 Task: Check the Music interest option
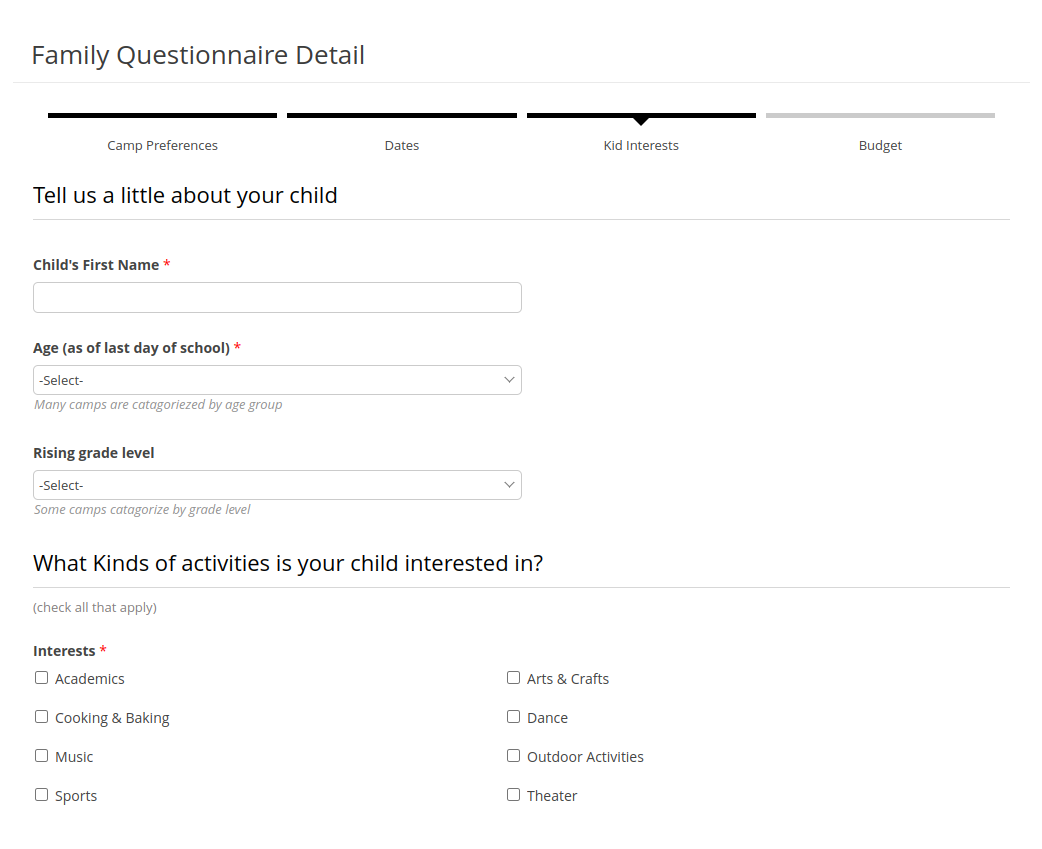point(41,755)
